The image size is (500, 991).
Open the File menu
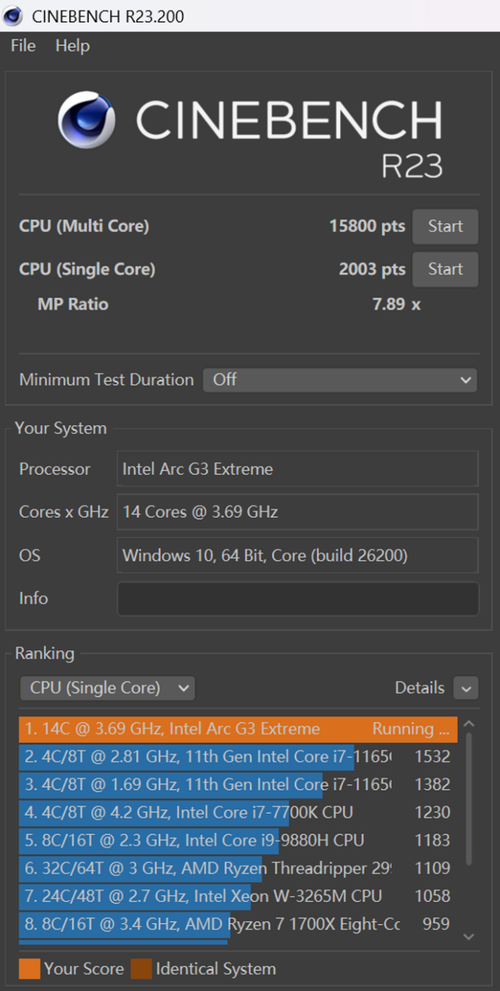[23, 46]
